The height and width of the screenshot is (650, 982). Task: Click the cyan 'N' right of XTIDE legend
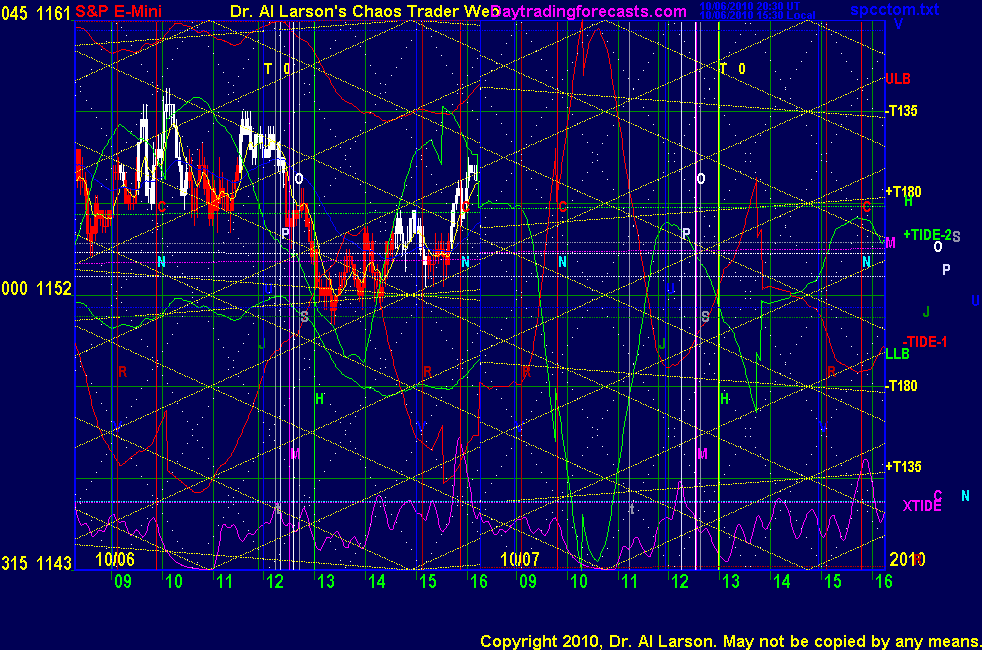pyautogui.click(x=965, y=496)
